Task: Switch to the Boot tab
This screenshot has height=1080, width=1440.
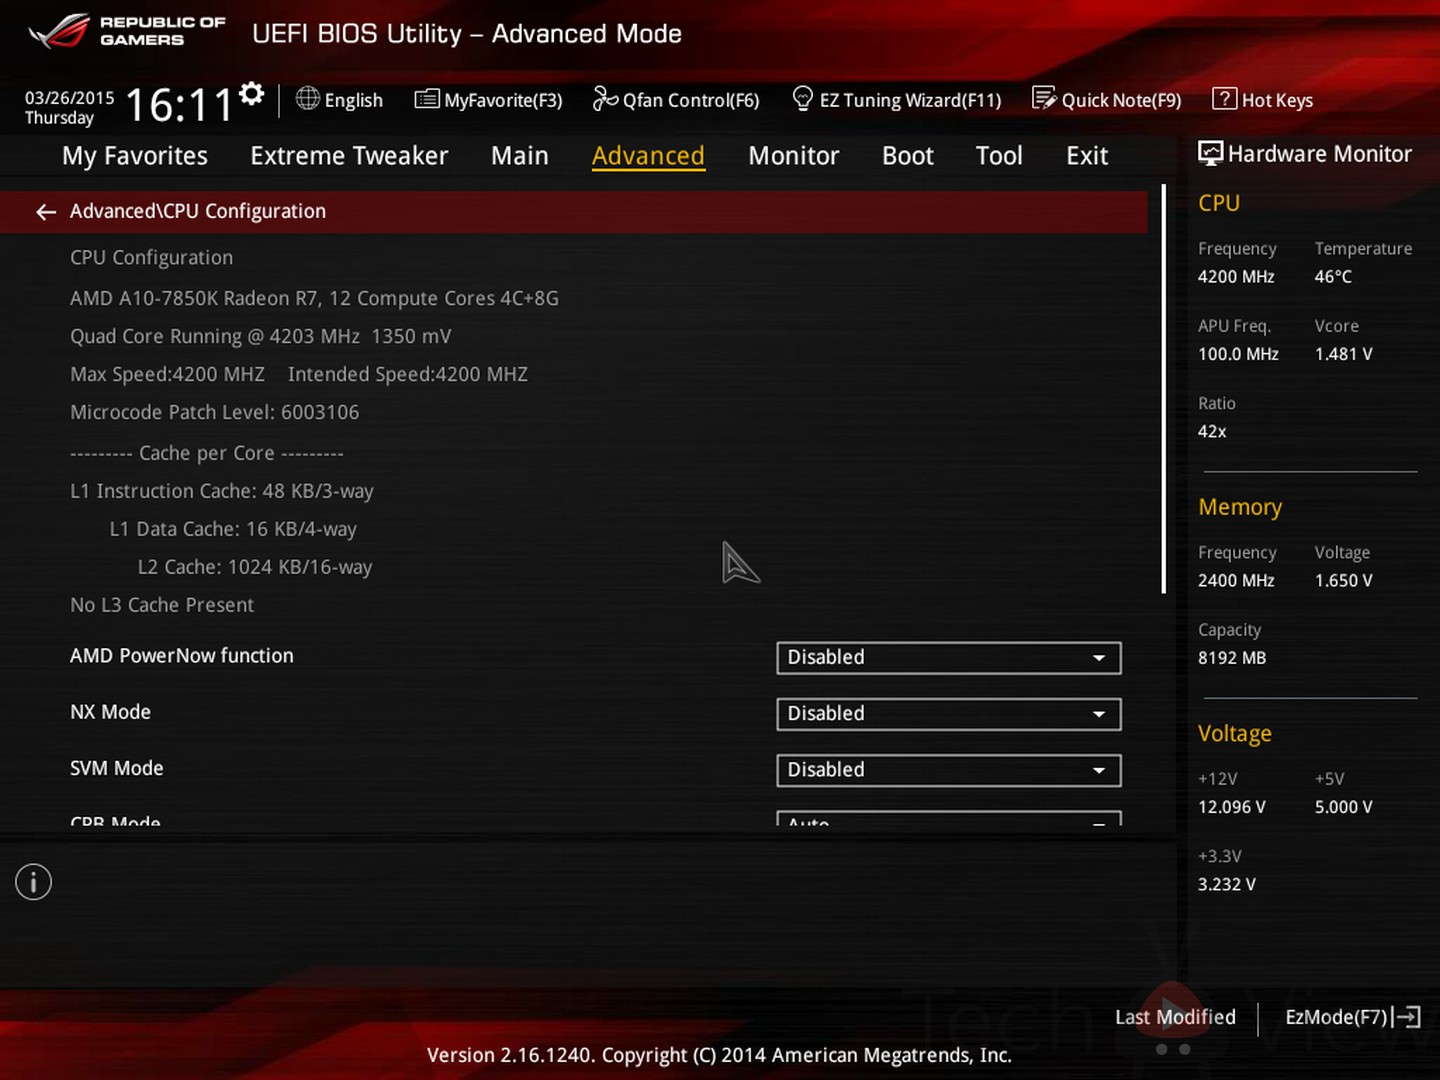Action: pyautogui.click(x=908, y=156)
